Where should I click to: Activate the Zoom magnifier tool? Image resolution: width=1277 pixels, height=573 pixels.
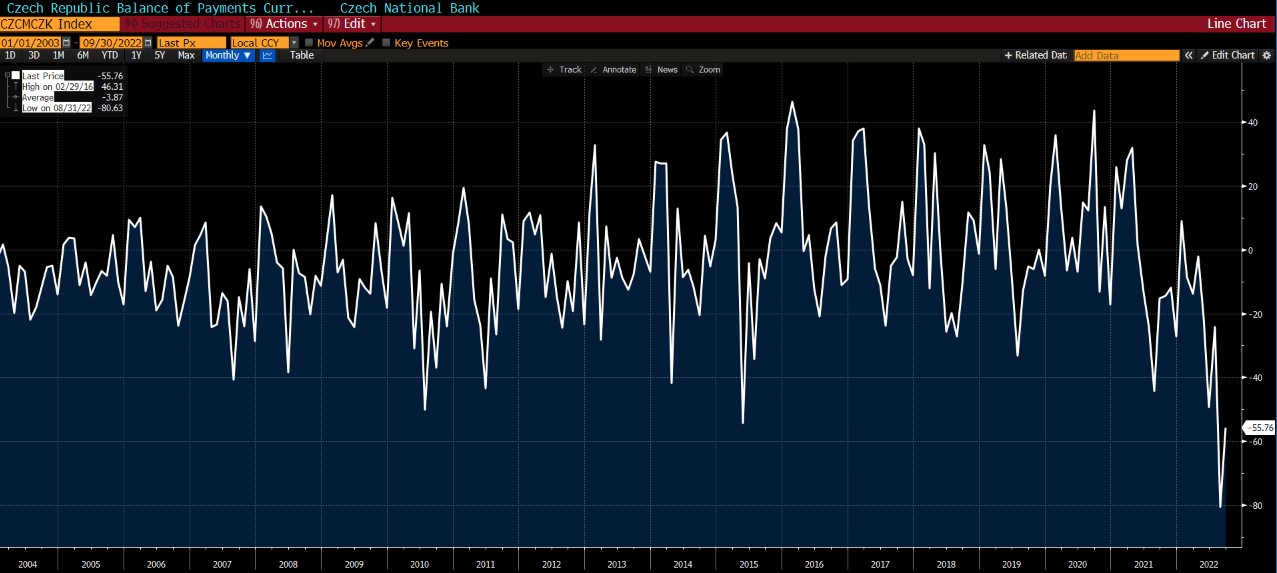tap(703, 70)
